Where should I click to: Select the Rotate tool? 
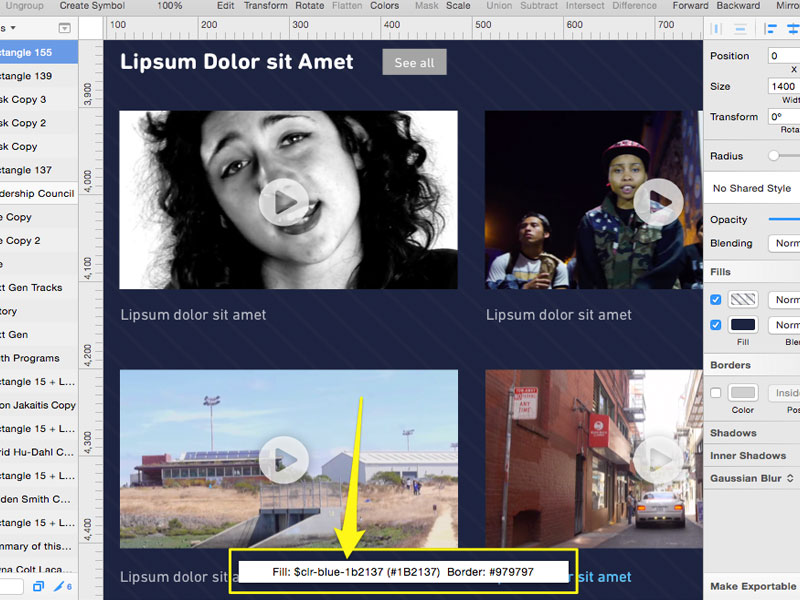[310, 6]
